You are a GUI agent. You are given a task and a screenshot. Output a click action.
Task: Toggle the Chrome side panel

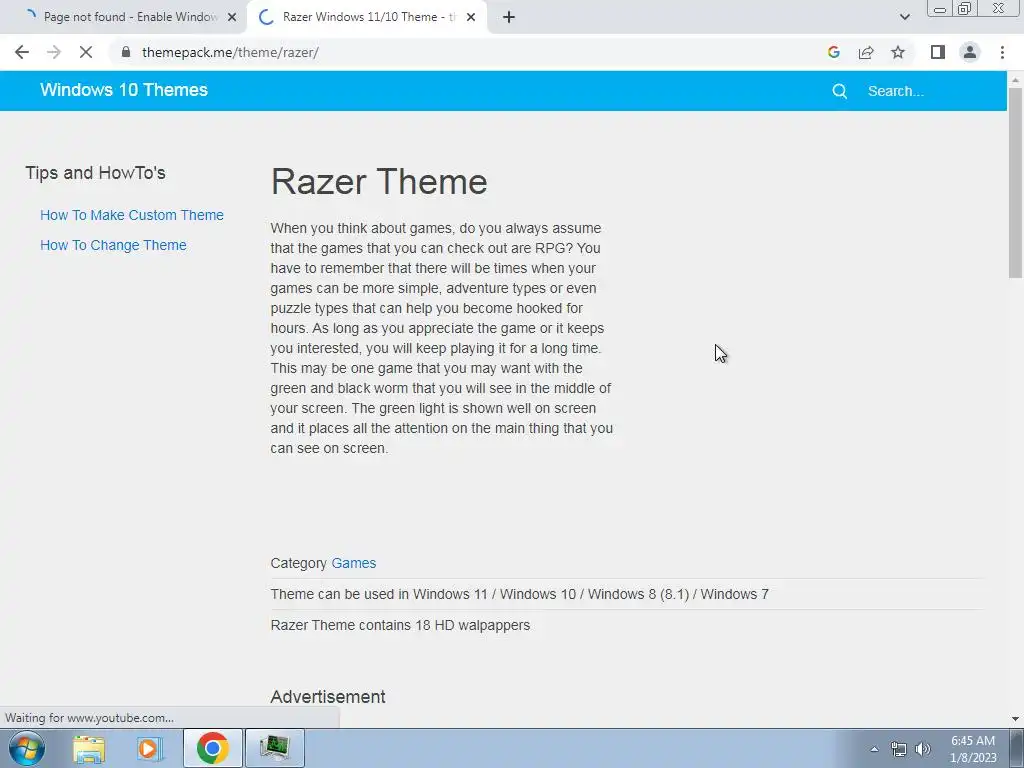(938, 52)
